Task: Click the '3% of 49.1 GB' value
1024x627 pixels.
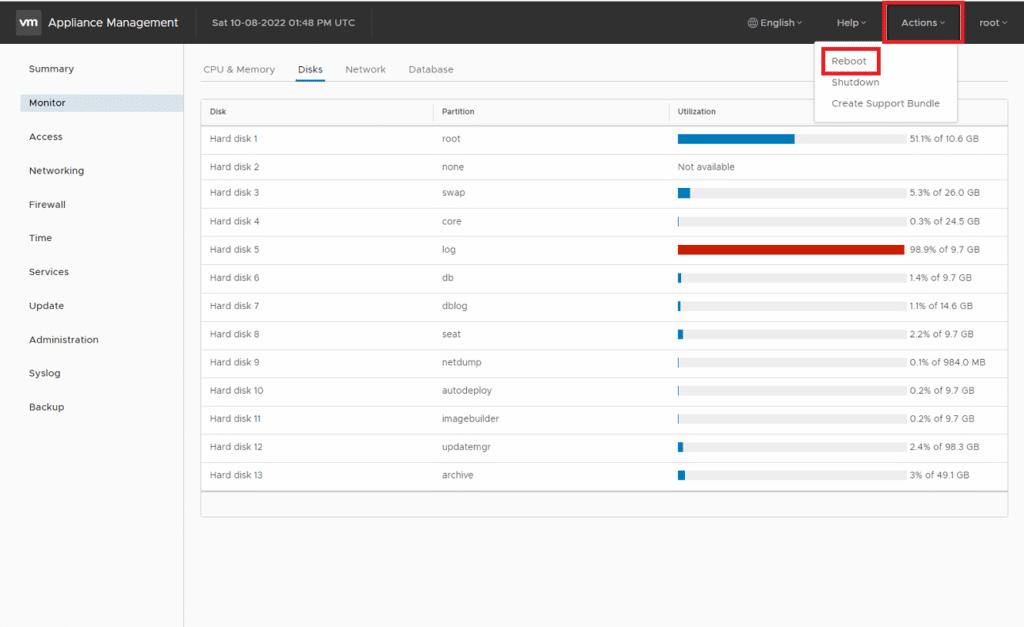Action: [940, 475]
